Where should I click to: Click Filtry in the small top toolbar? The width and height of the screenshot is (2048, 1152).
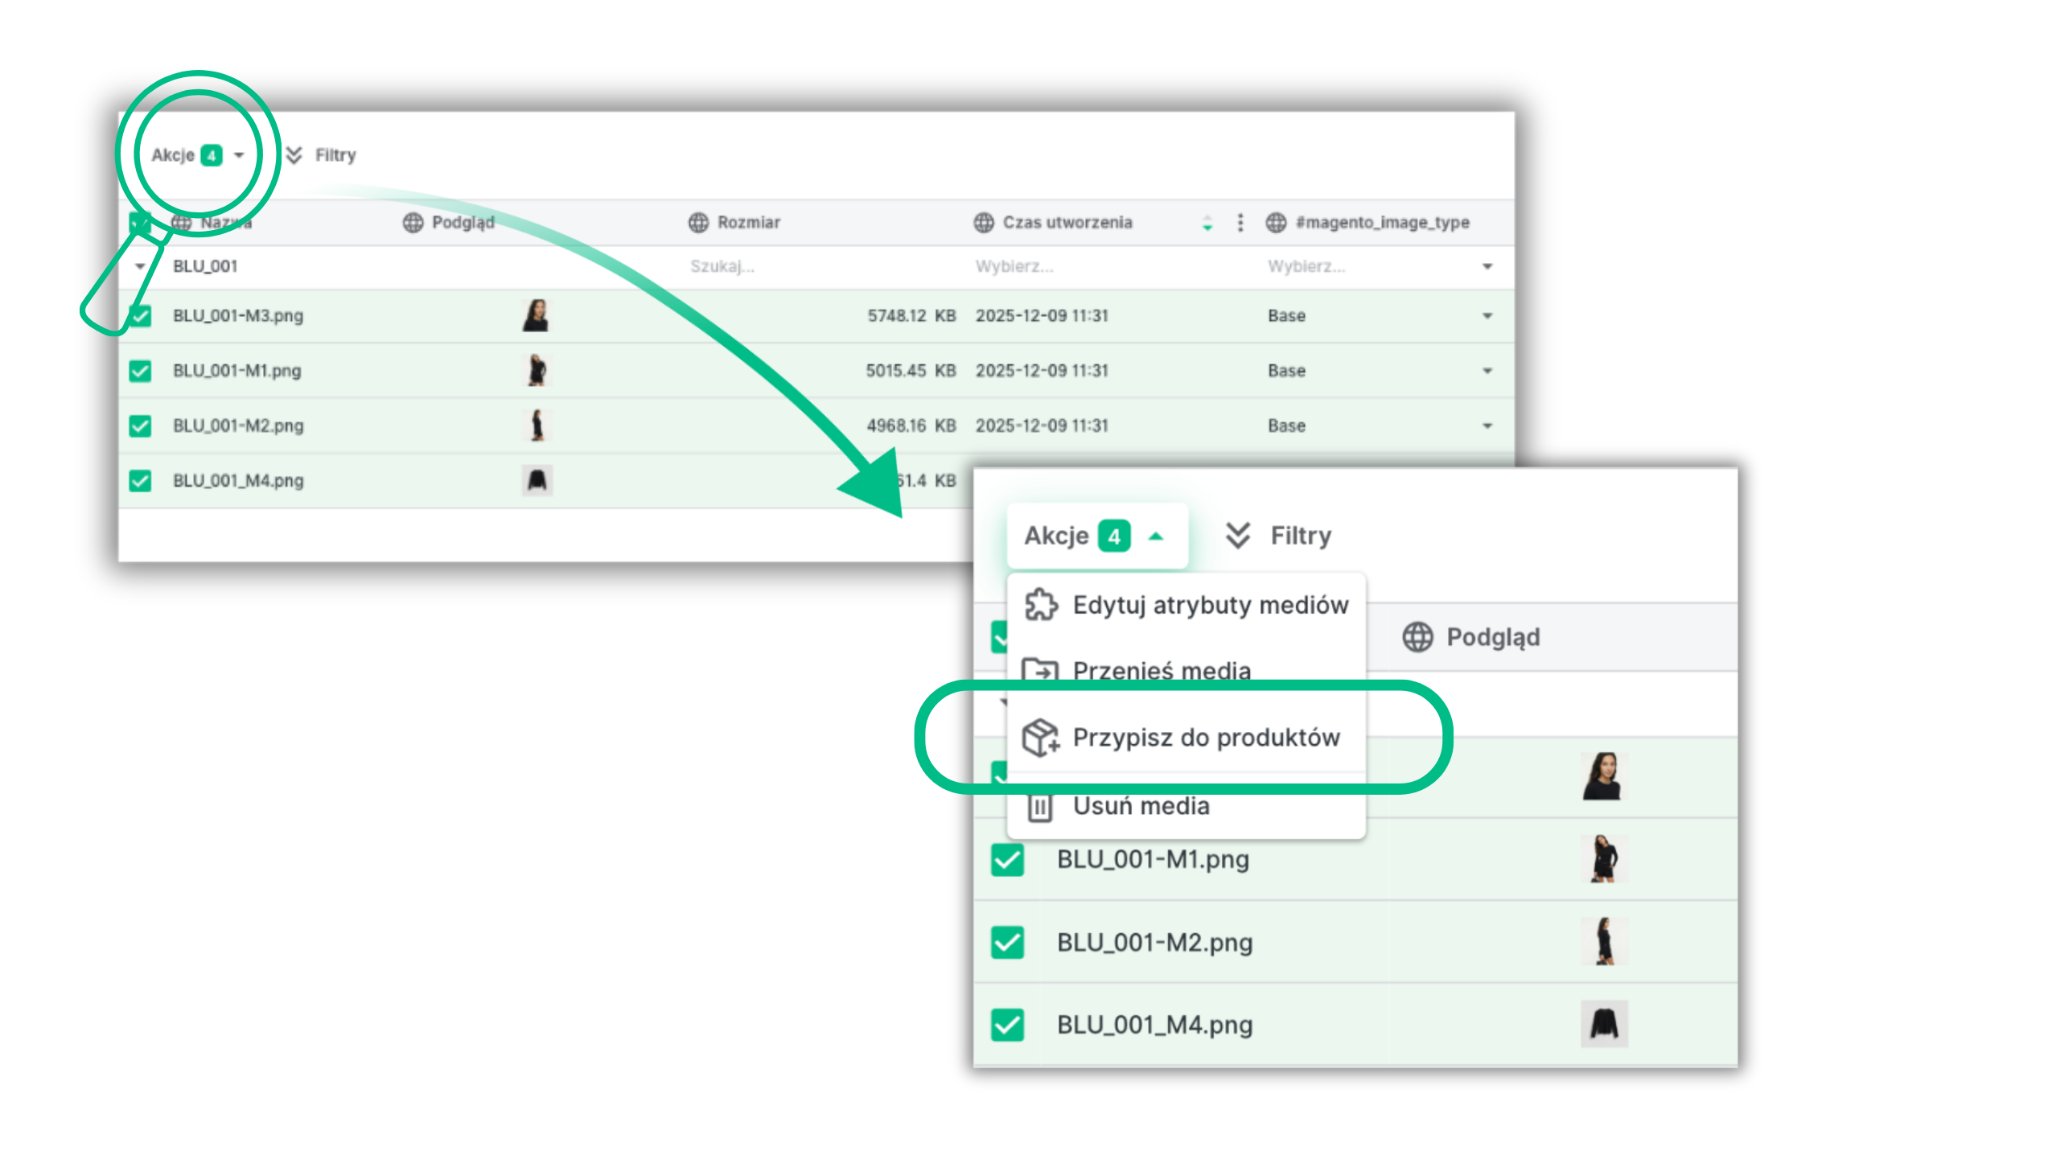[334, 155]
